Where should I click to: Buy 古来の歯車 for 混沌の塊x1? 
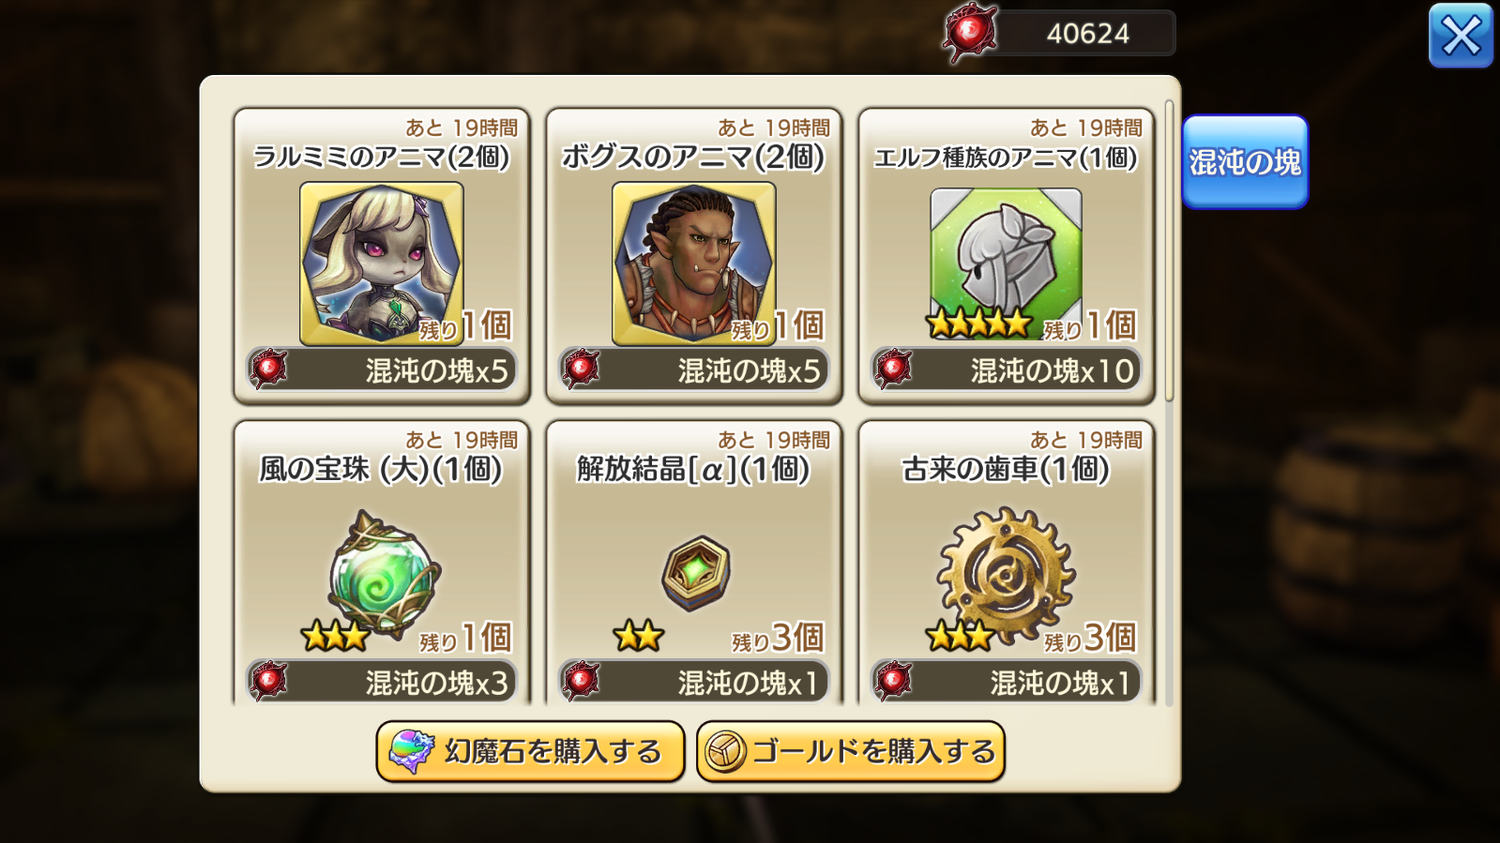(x=1006, y=682)
